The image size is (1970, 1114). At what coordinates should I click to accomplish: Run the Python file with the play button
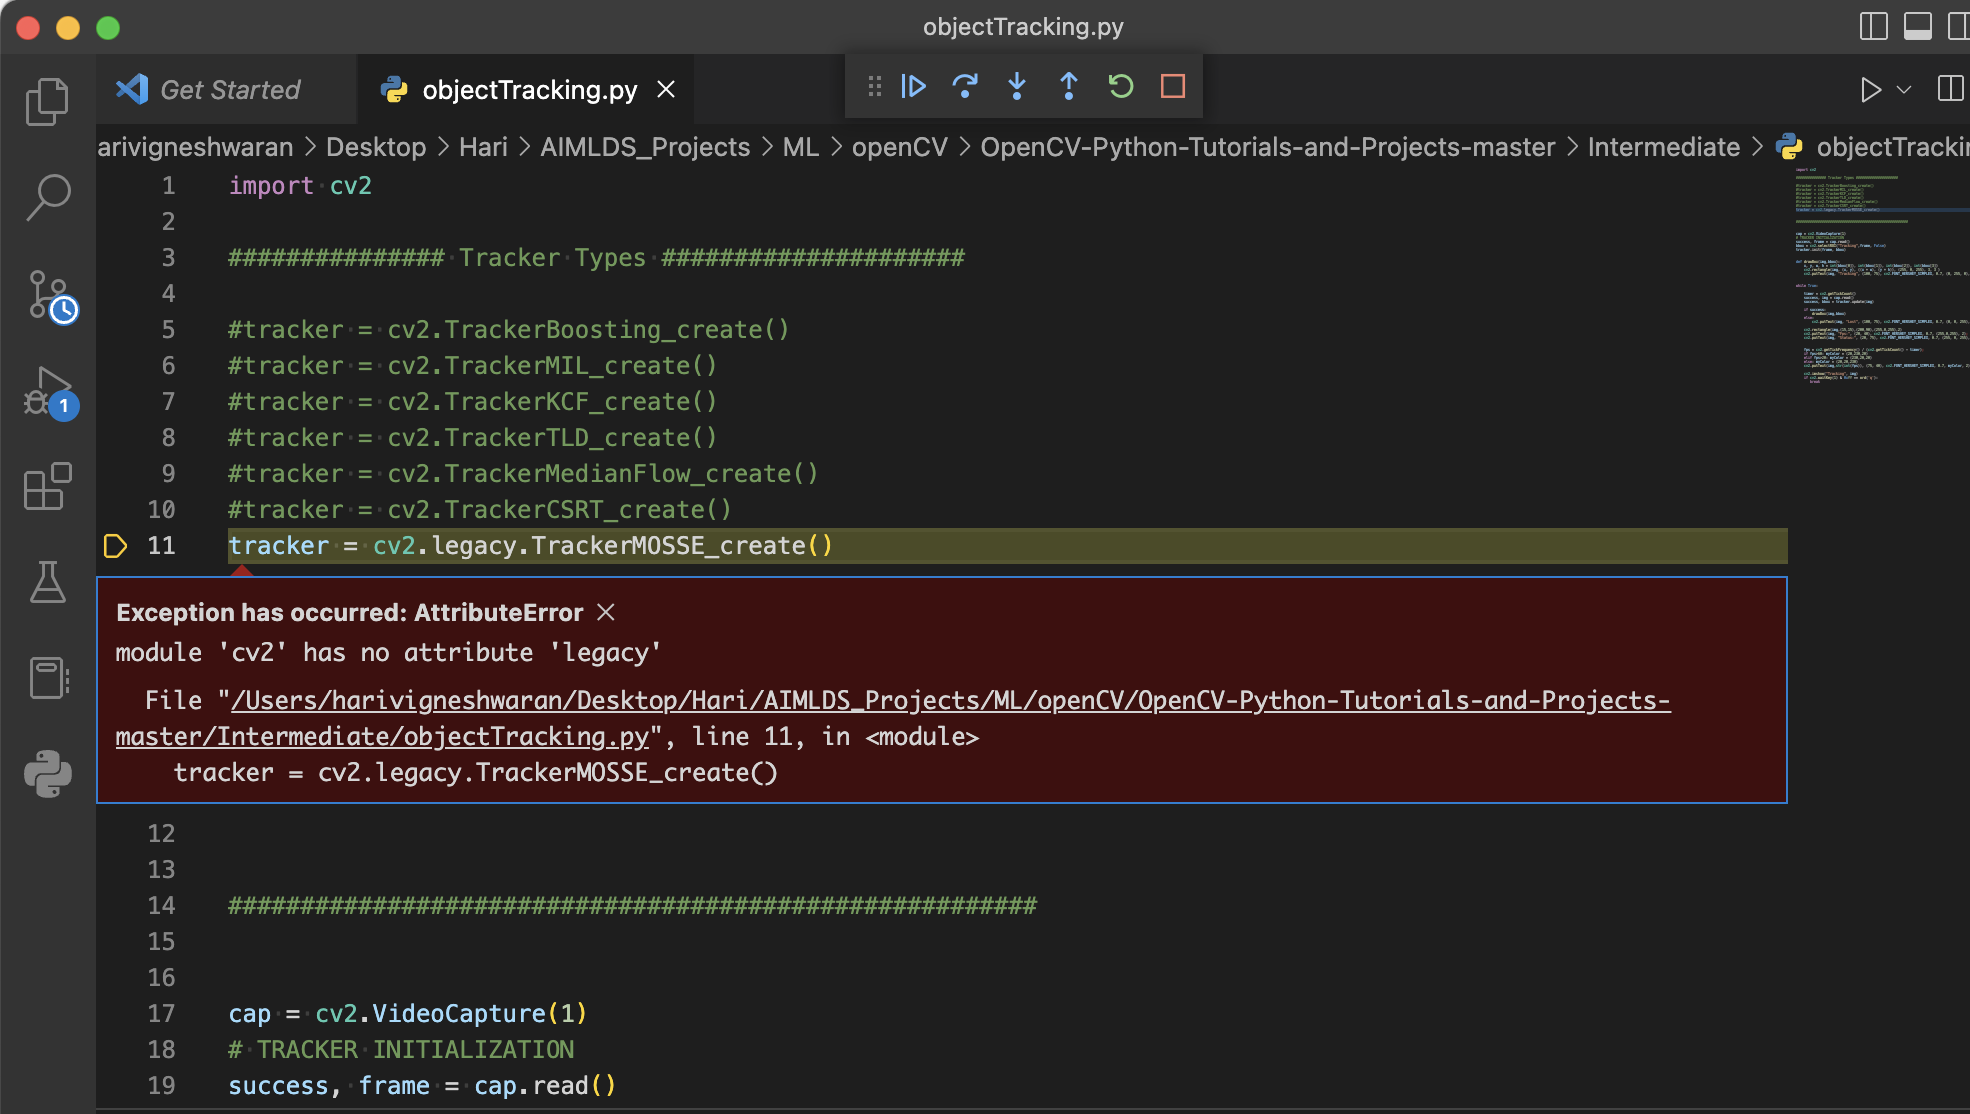[x=1871, y=89]
